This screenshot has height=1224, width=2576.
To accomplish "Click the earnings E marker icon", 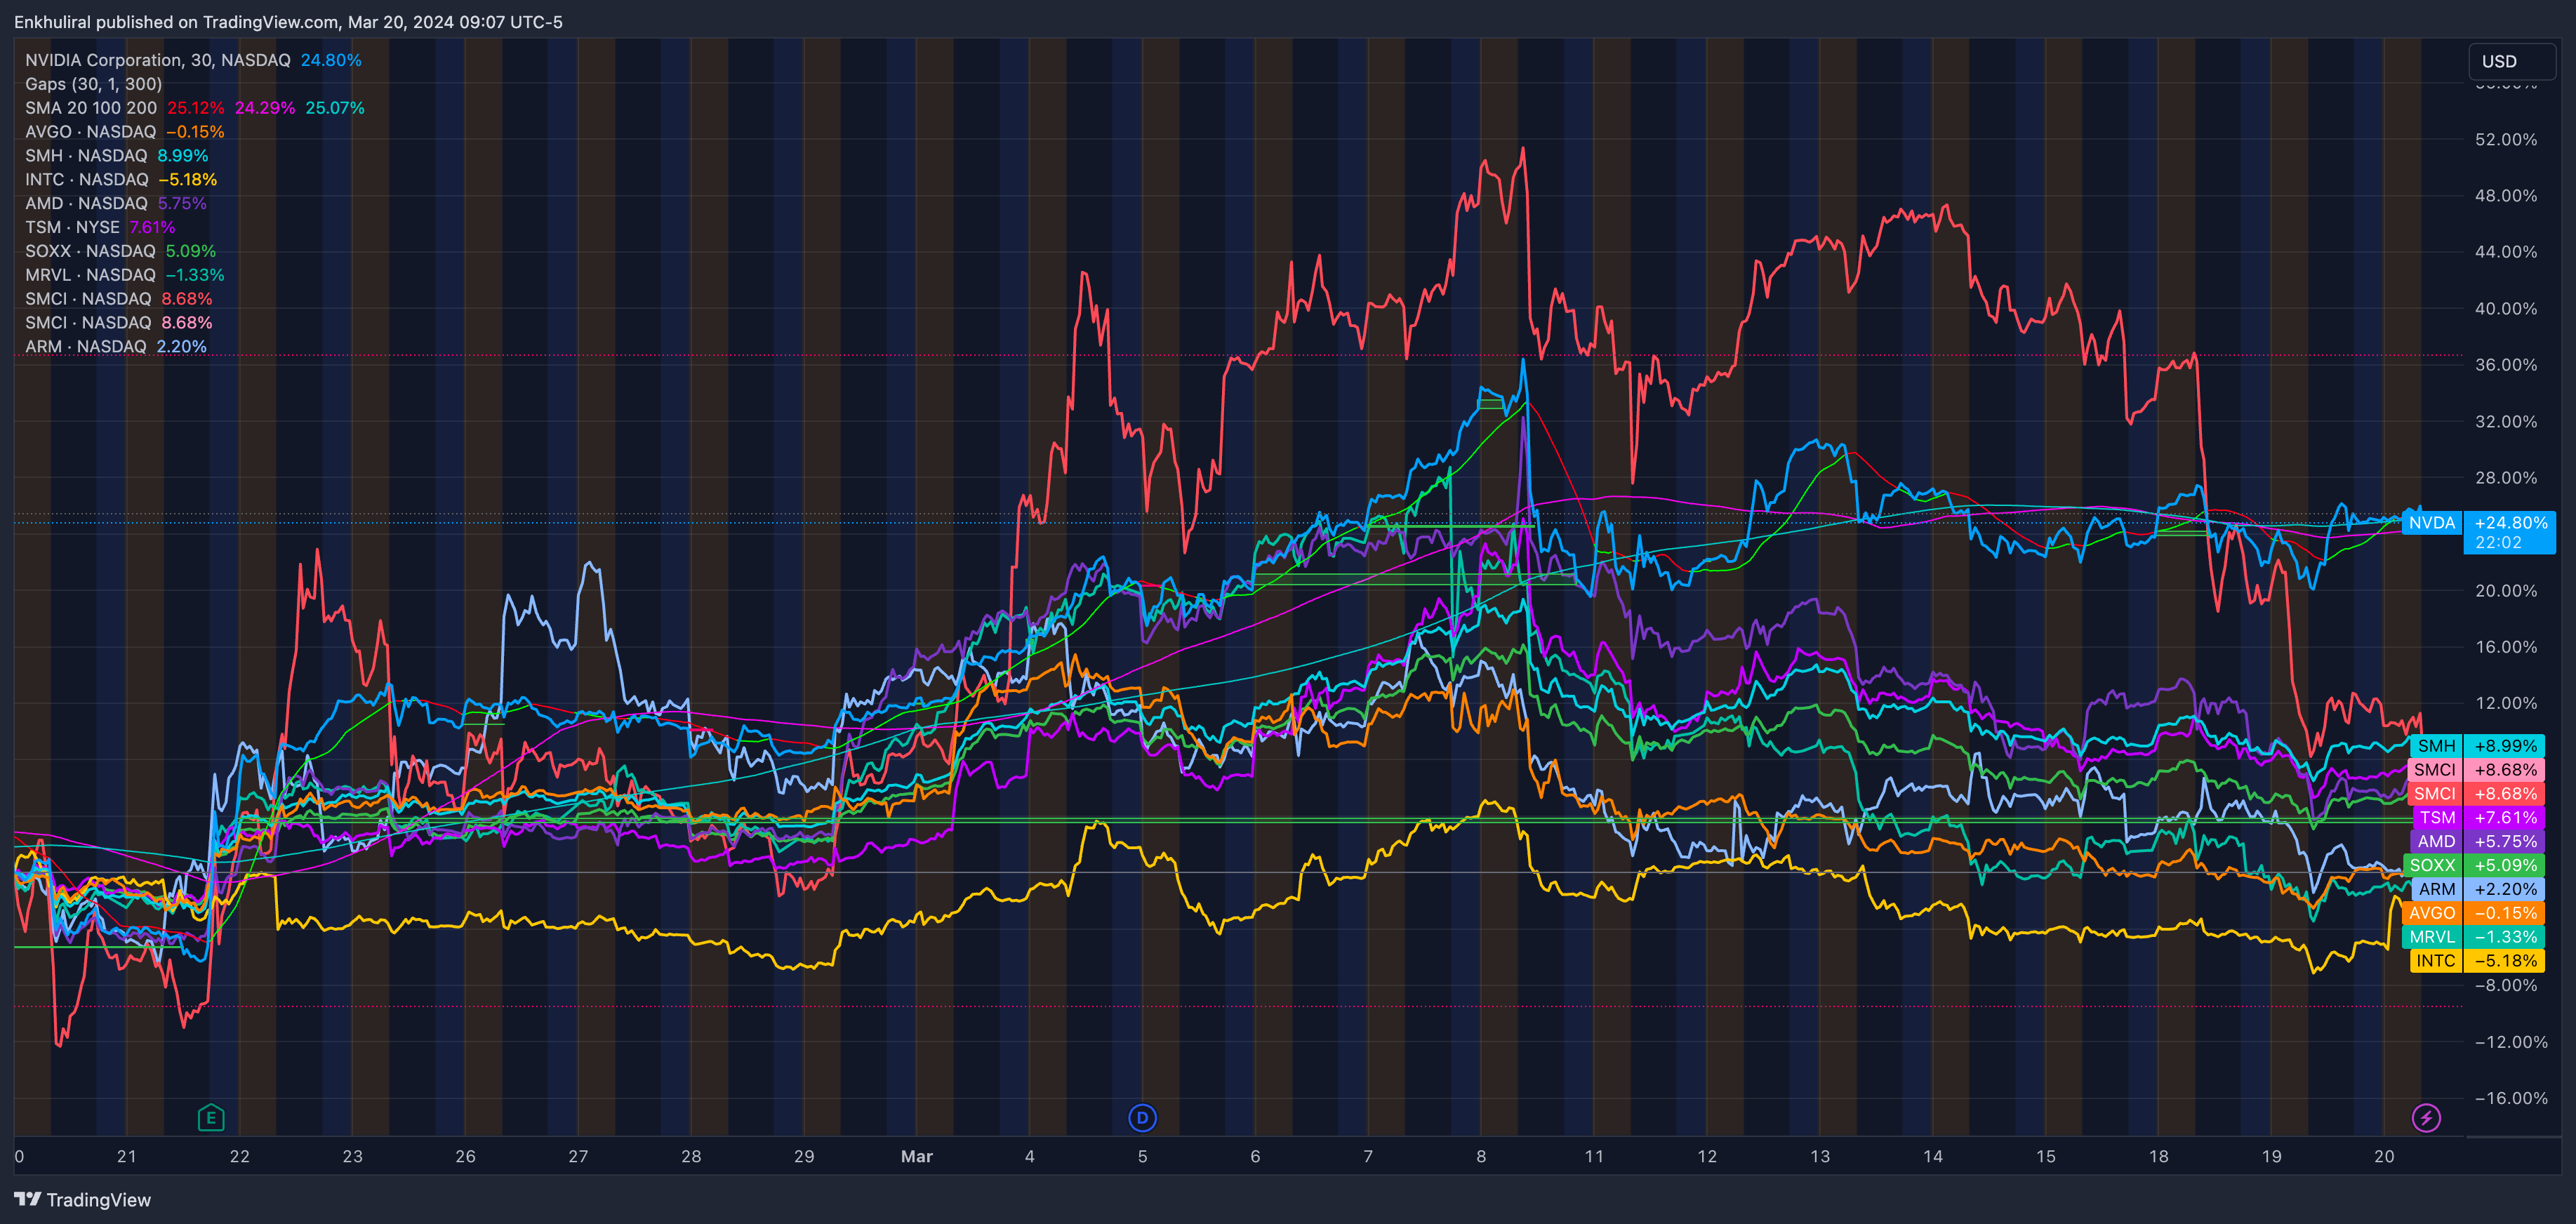I will (x=211, y=1117).
